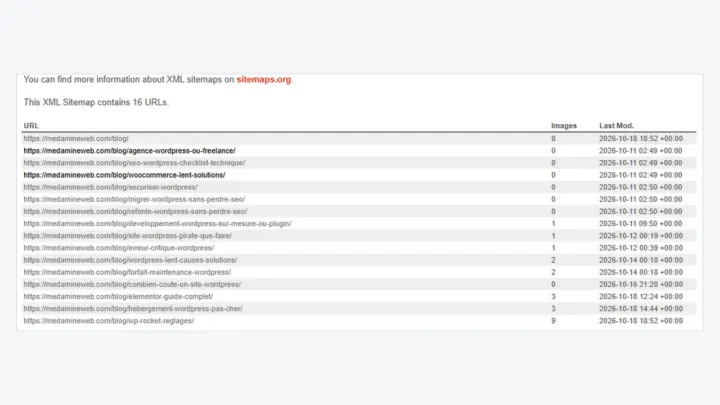The width and height of the screenshot is (720, 405).
Task: Open the securiser-wordpress link
Action: point(111,187)
